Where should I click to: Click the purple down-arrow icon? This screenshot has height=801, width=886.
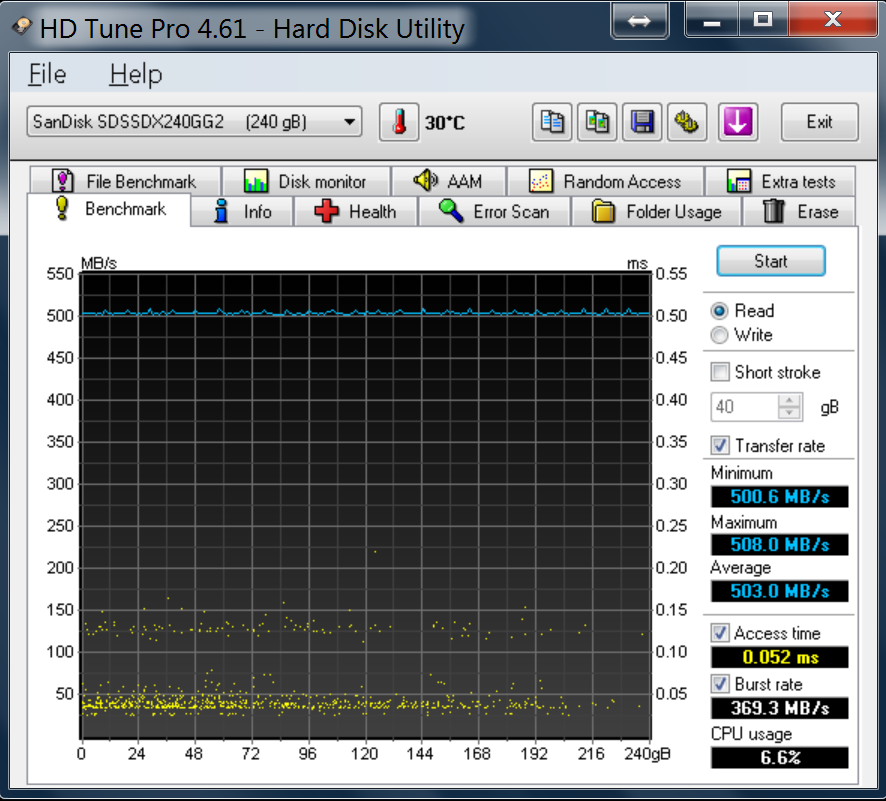tap(737, 122)
